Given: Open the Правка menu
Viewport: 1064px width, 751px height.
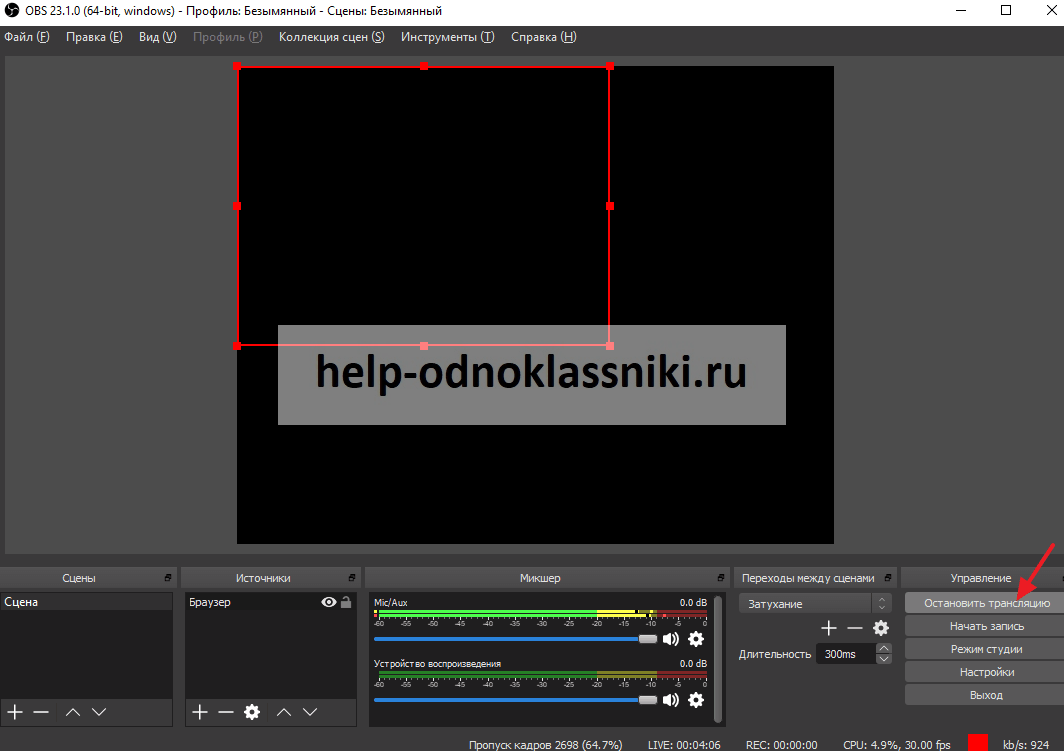Looking at the screenshot, I should click(x=94, y=37).
